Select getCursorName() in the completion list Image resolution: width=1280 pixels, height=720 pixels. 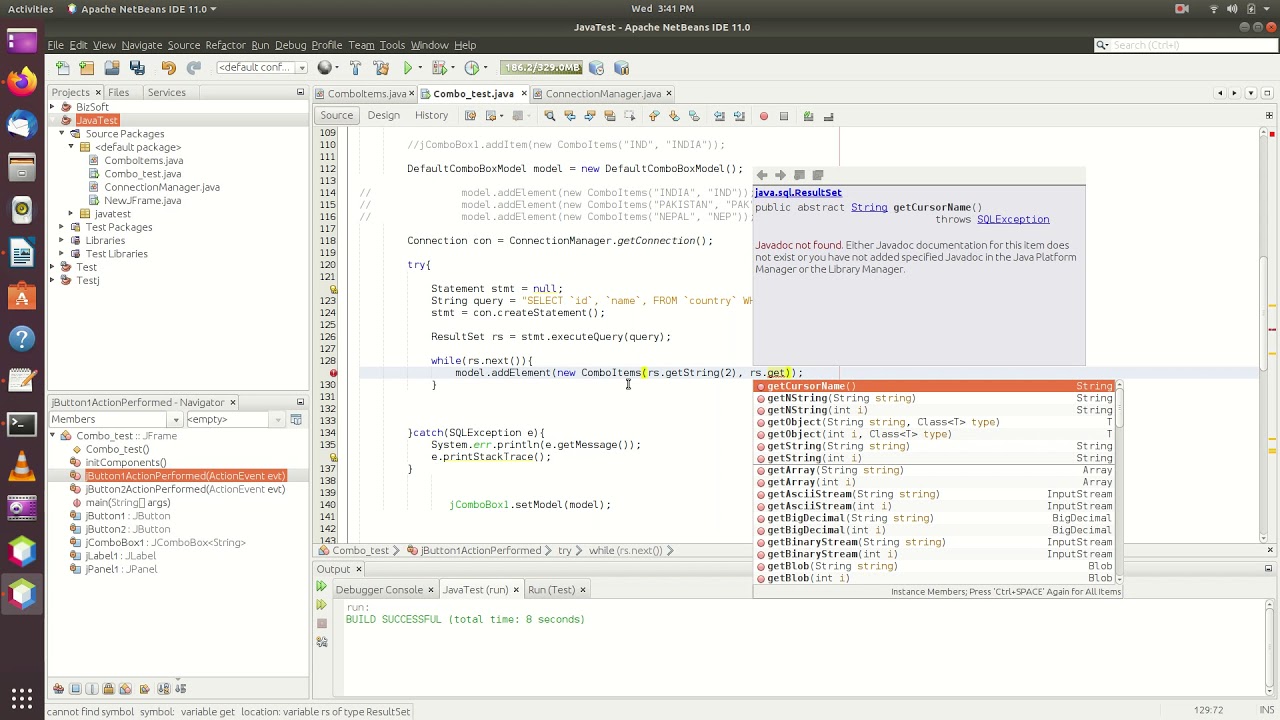coord(934,386)
